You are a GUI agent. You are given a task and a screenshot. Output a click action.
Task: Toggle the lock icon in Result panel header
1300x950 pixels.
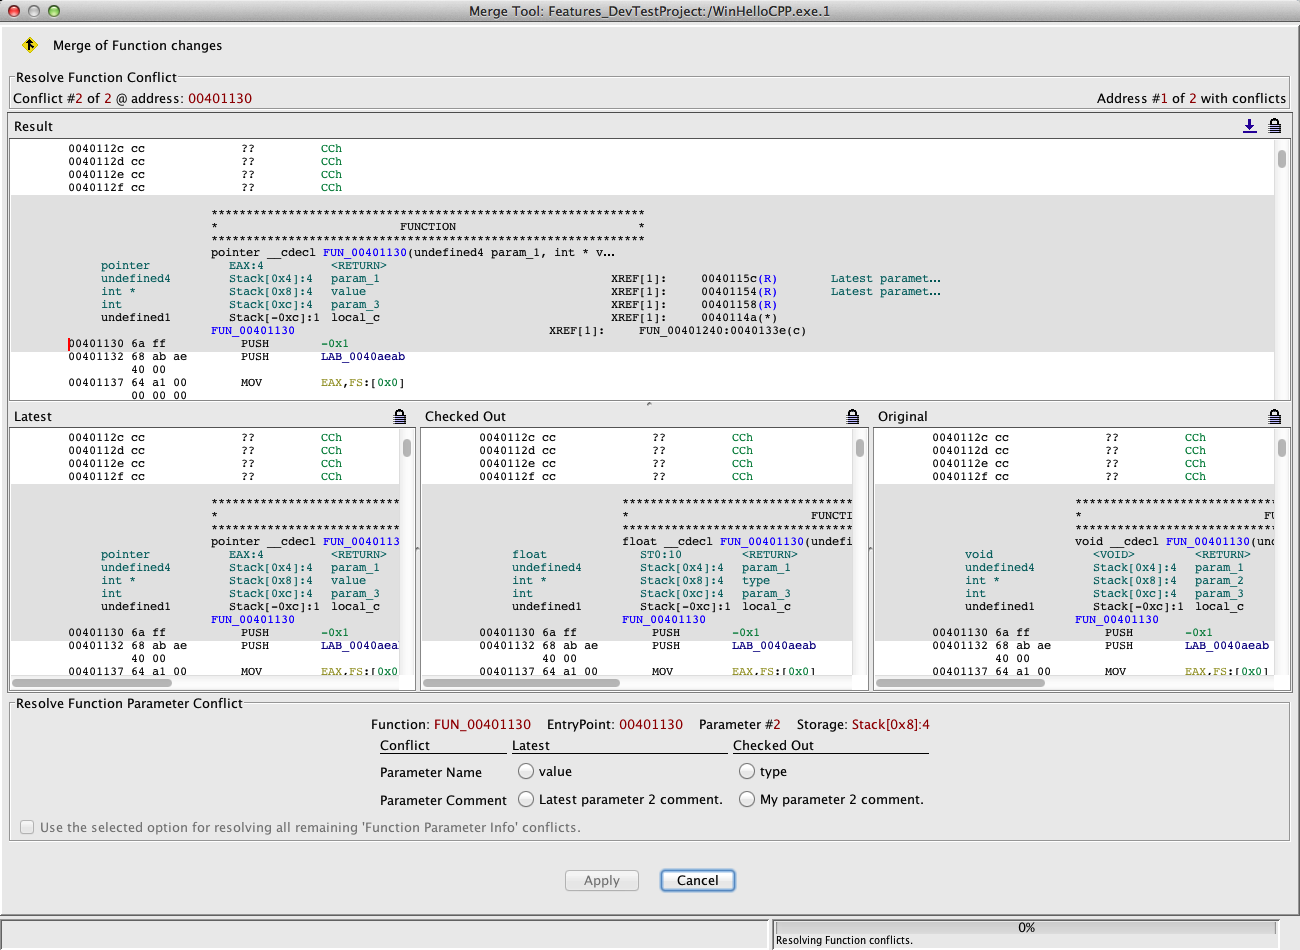(1275, 126)
